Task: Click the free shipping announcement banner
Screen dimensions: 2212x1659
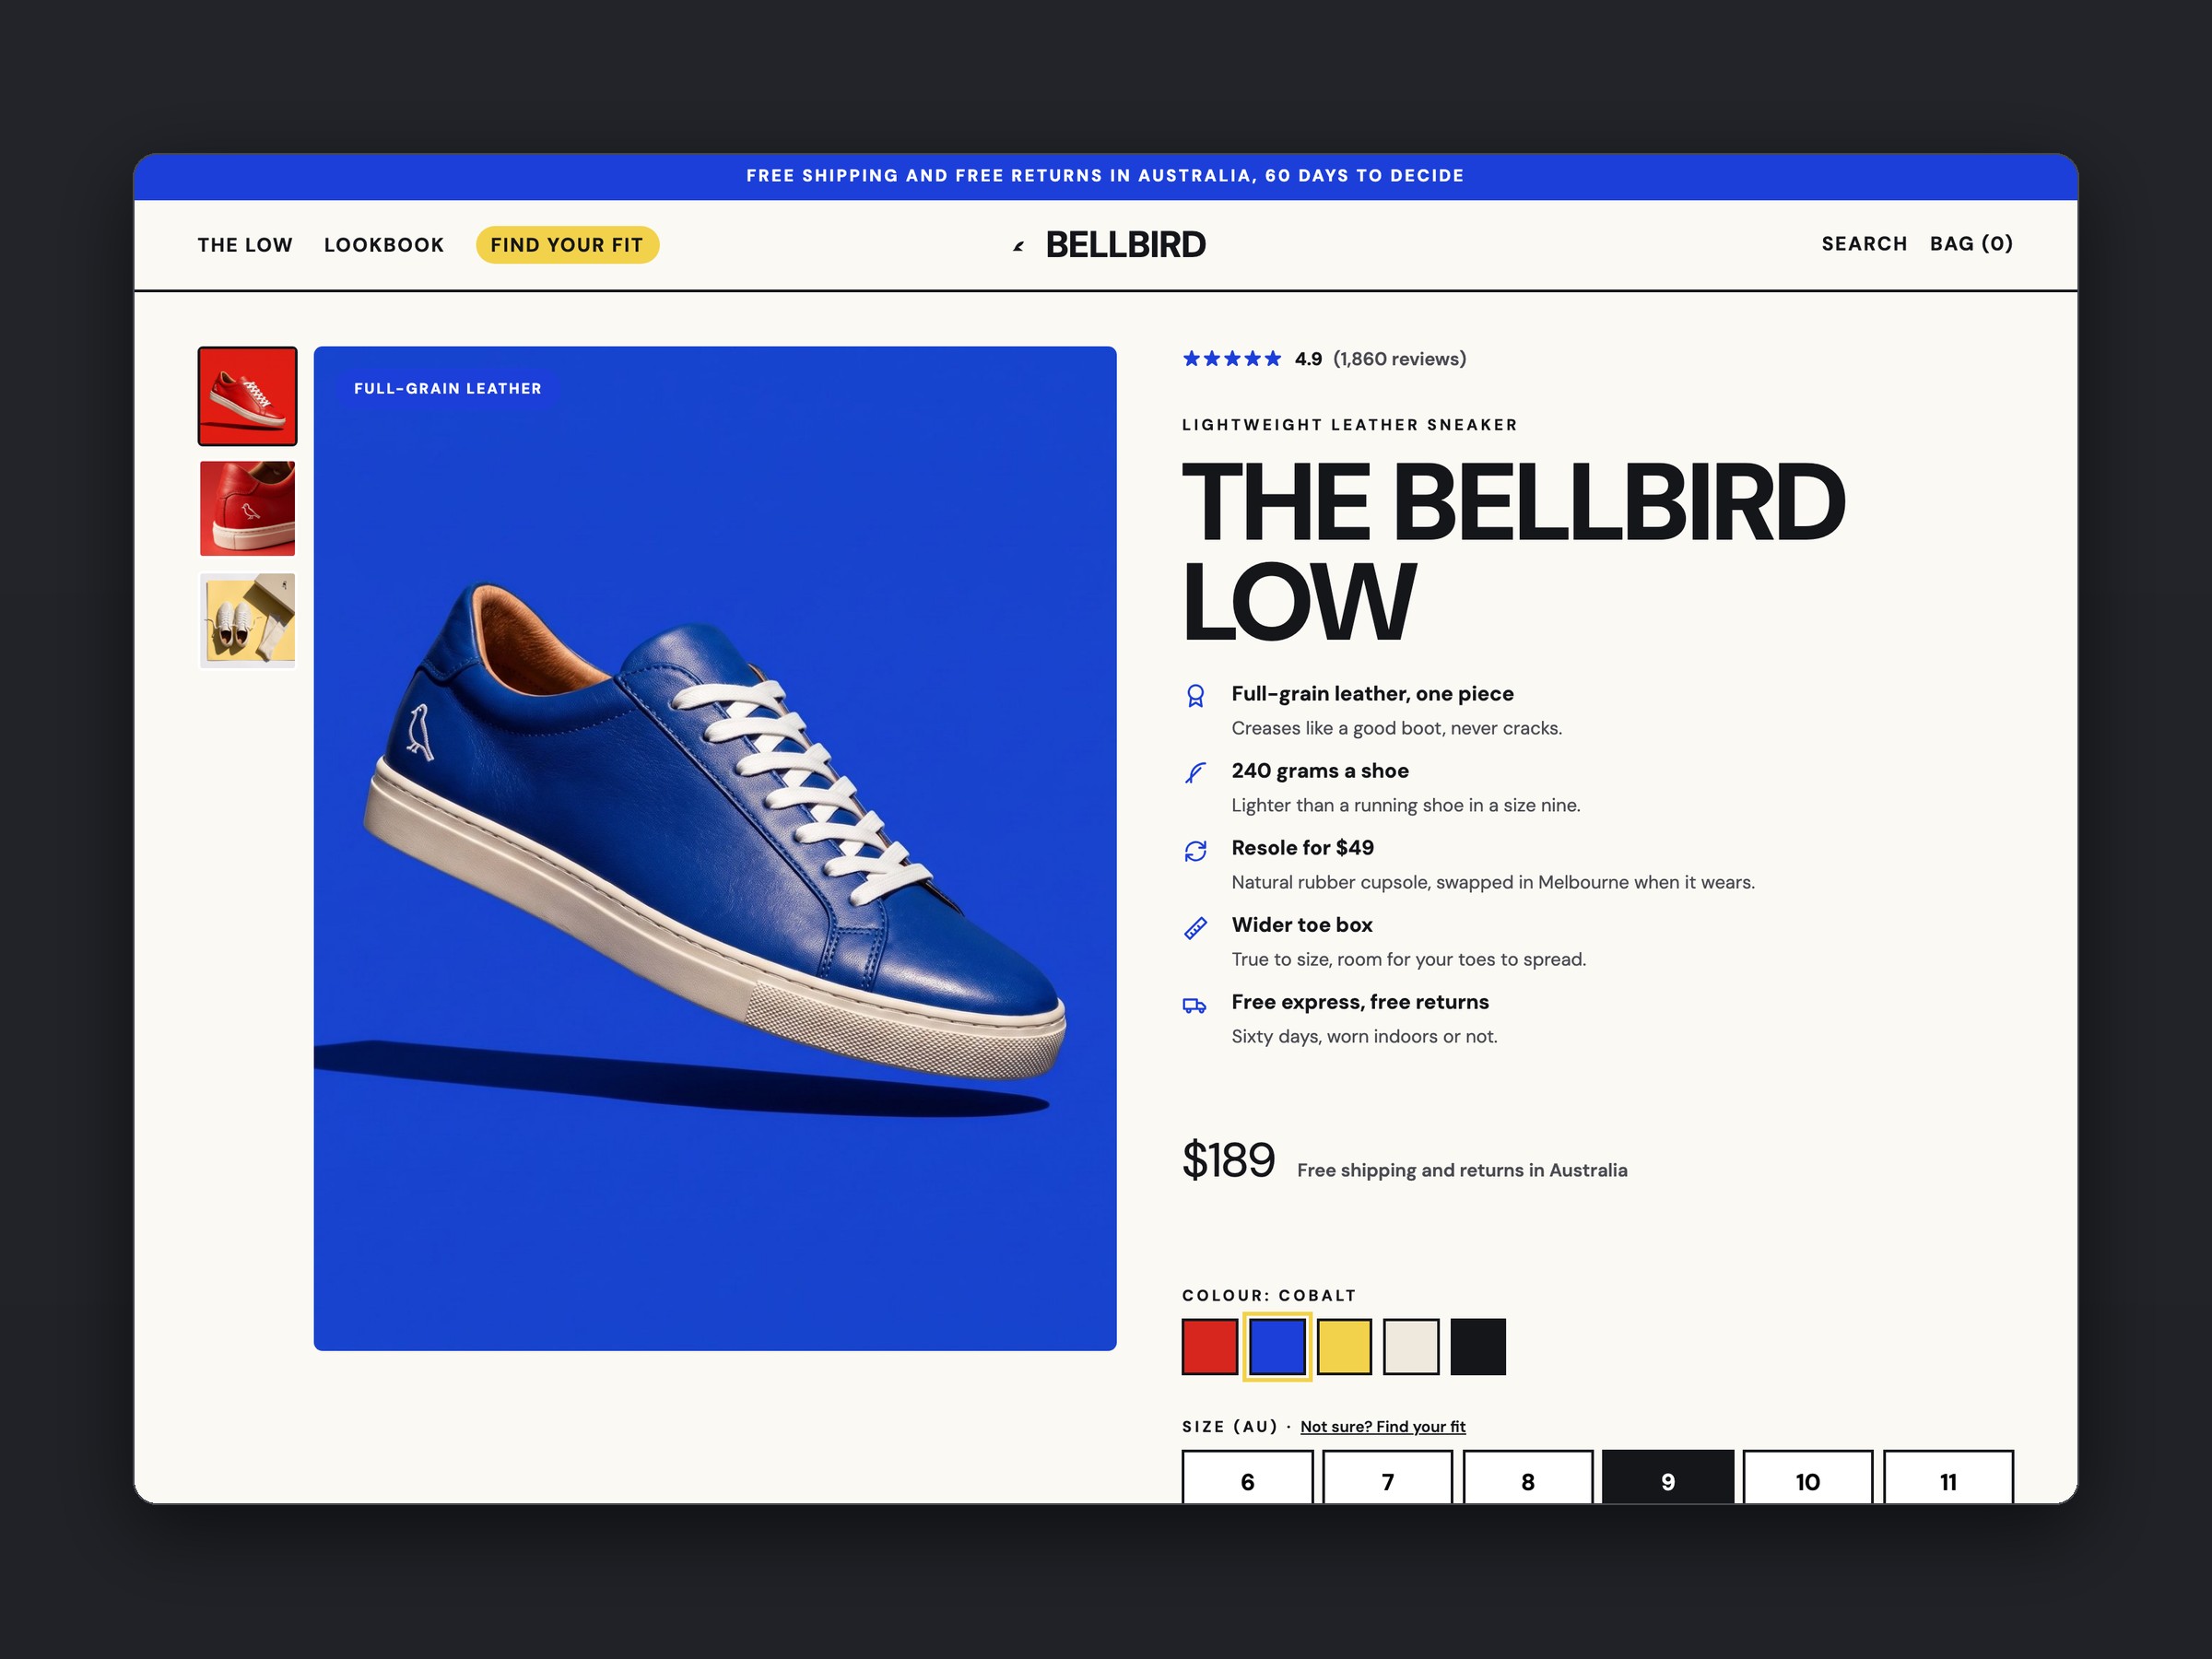Action: pos(1105,176)
